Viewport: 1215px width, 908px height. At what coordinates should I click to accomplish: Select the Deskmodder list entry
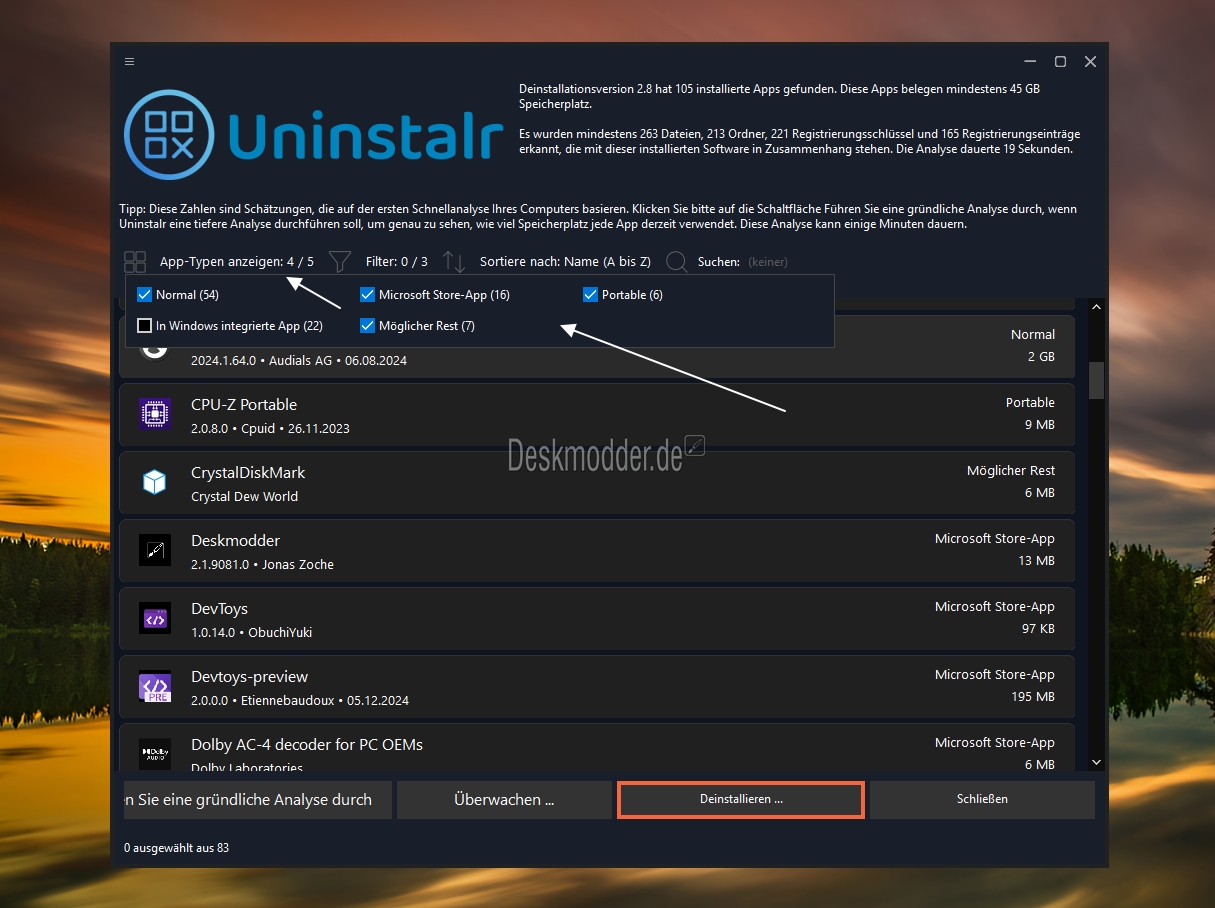[597, 550]
